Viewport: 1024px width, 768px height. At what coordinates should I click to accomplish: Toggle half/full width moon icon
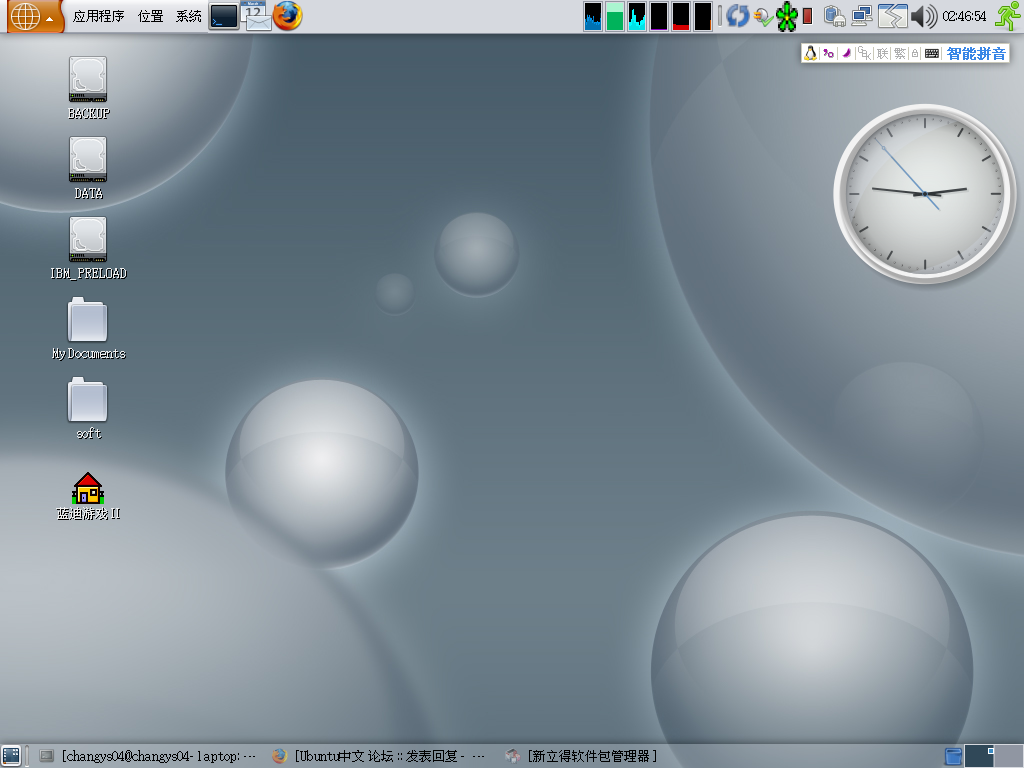point(846,54)
